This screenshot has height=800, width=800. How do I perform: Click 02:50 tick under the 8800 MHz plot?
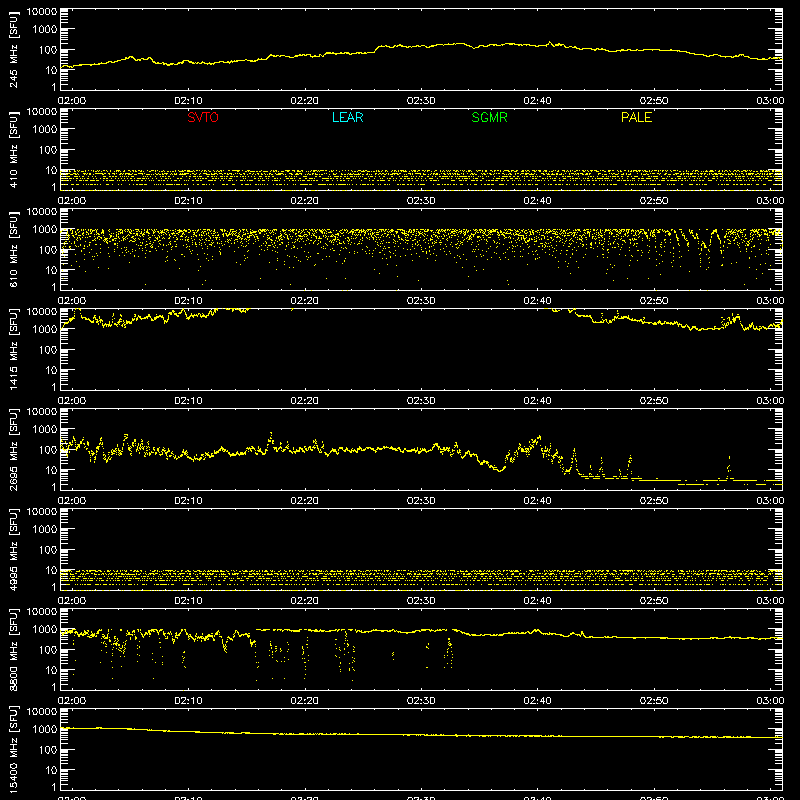coord(654,701)
